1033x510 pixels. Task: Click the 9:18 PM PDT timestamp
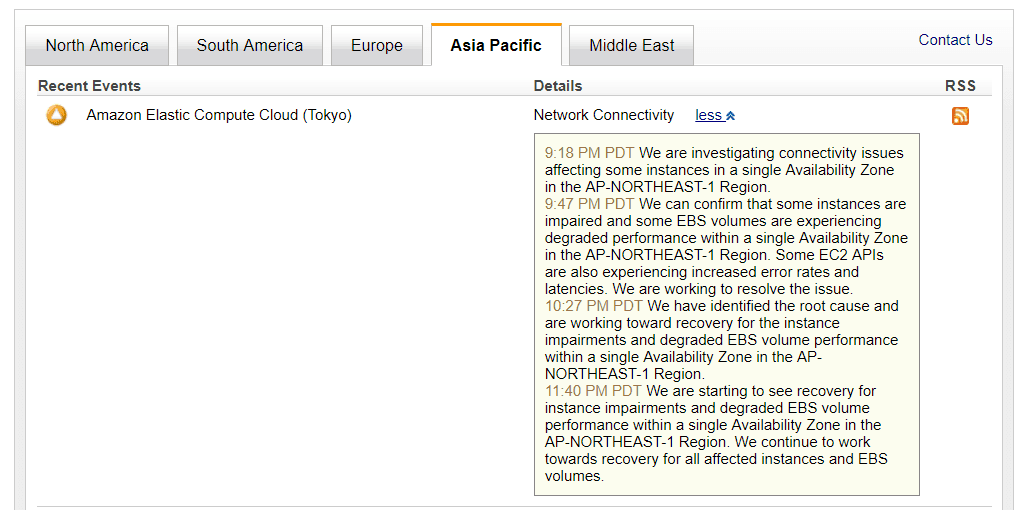click(589, 153)
